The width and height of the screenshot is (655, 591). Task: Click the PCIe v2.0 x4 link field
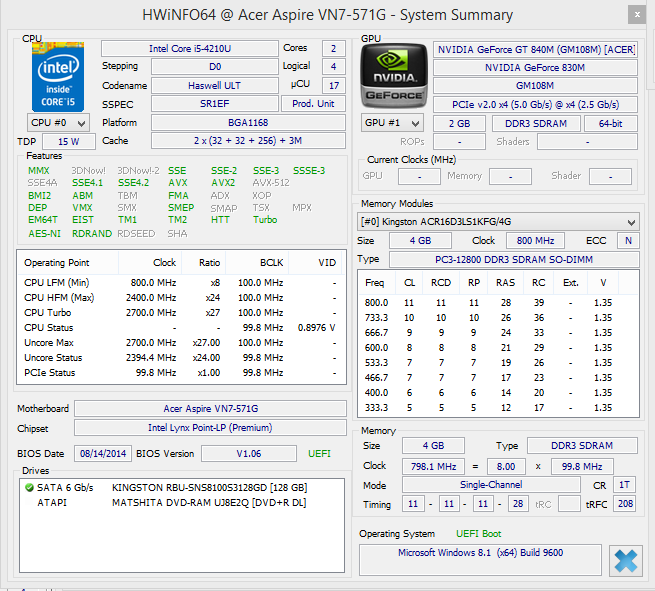536,104
